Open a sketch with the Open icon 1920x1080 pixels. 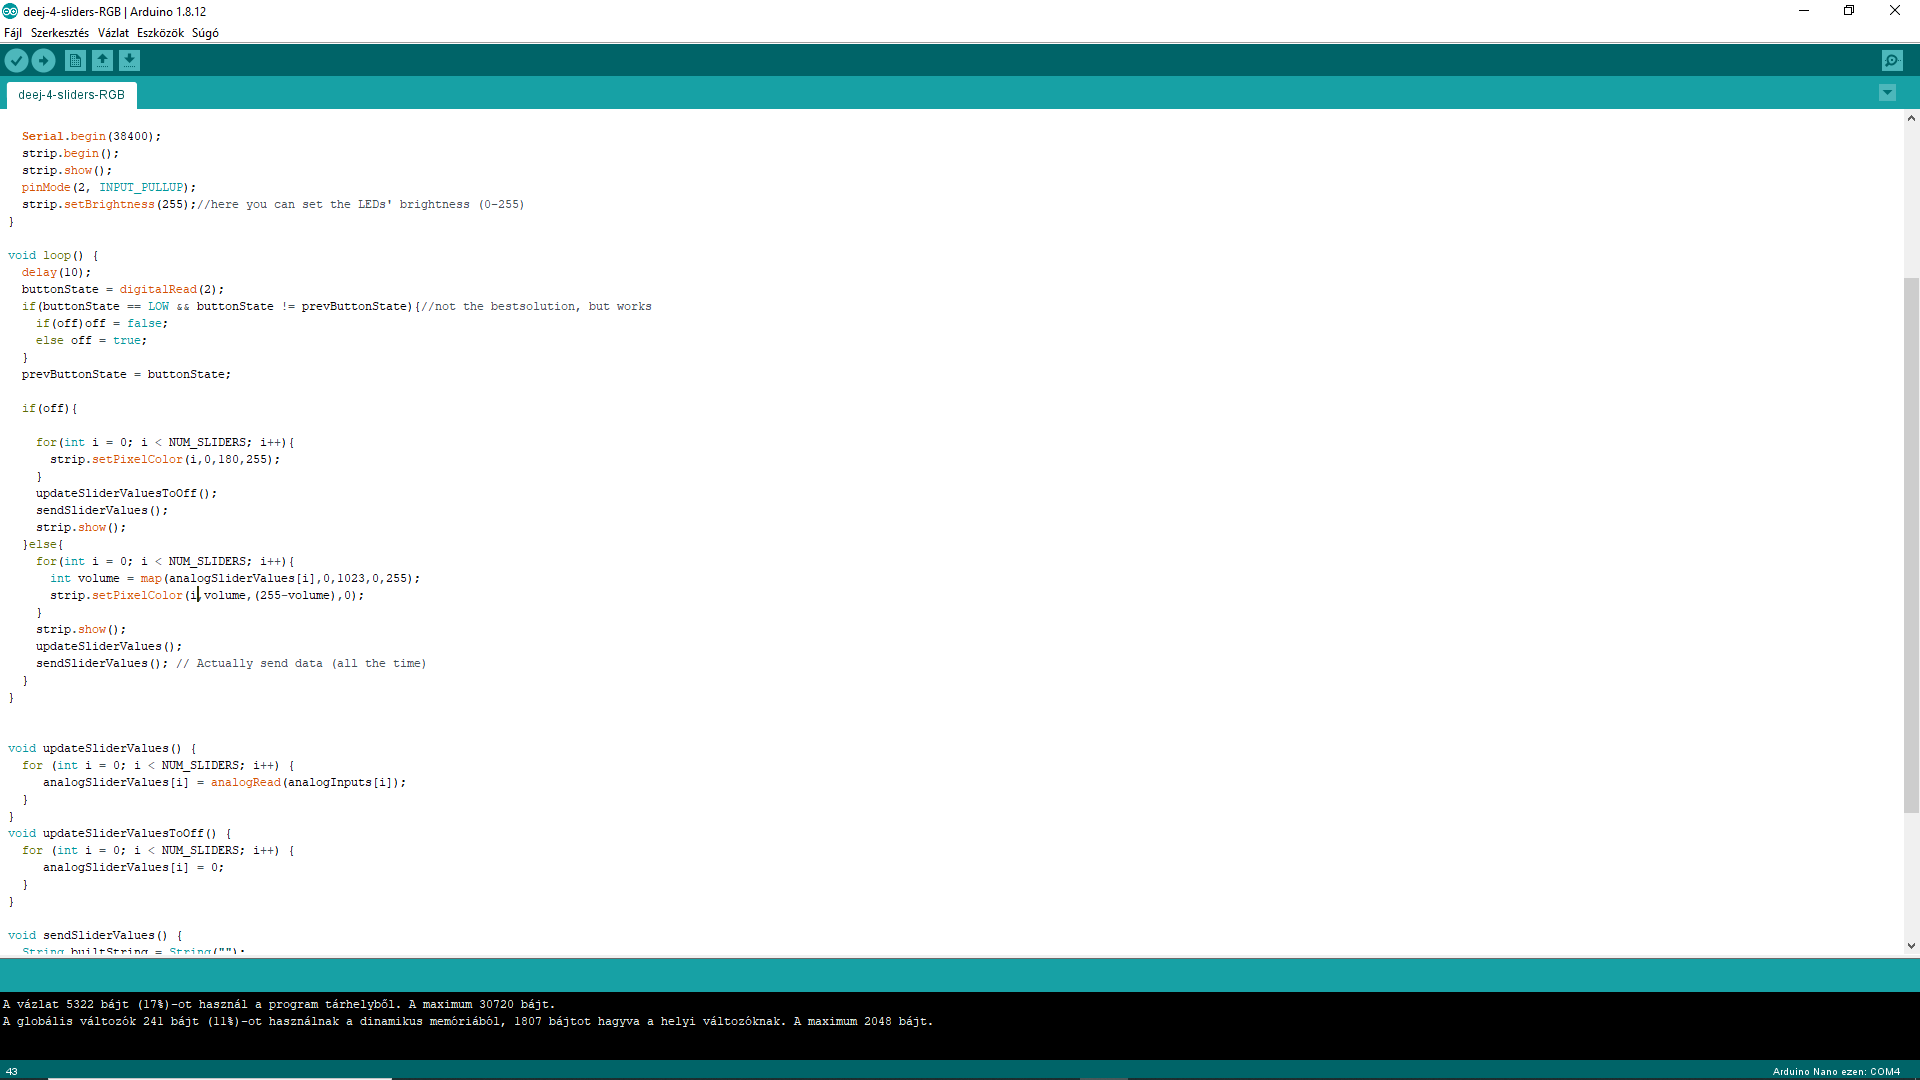(102, 61)
